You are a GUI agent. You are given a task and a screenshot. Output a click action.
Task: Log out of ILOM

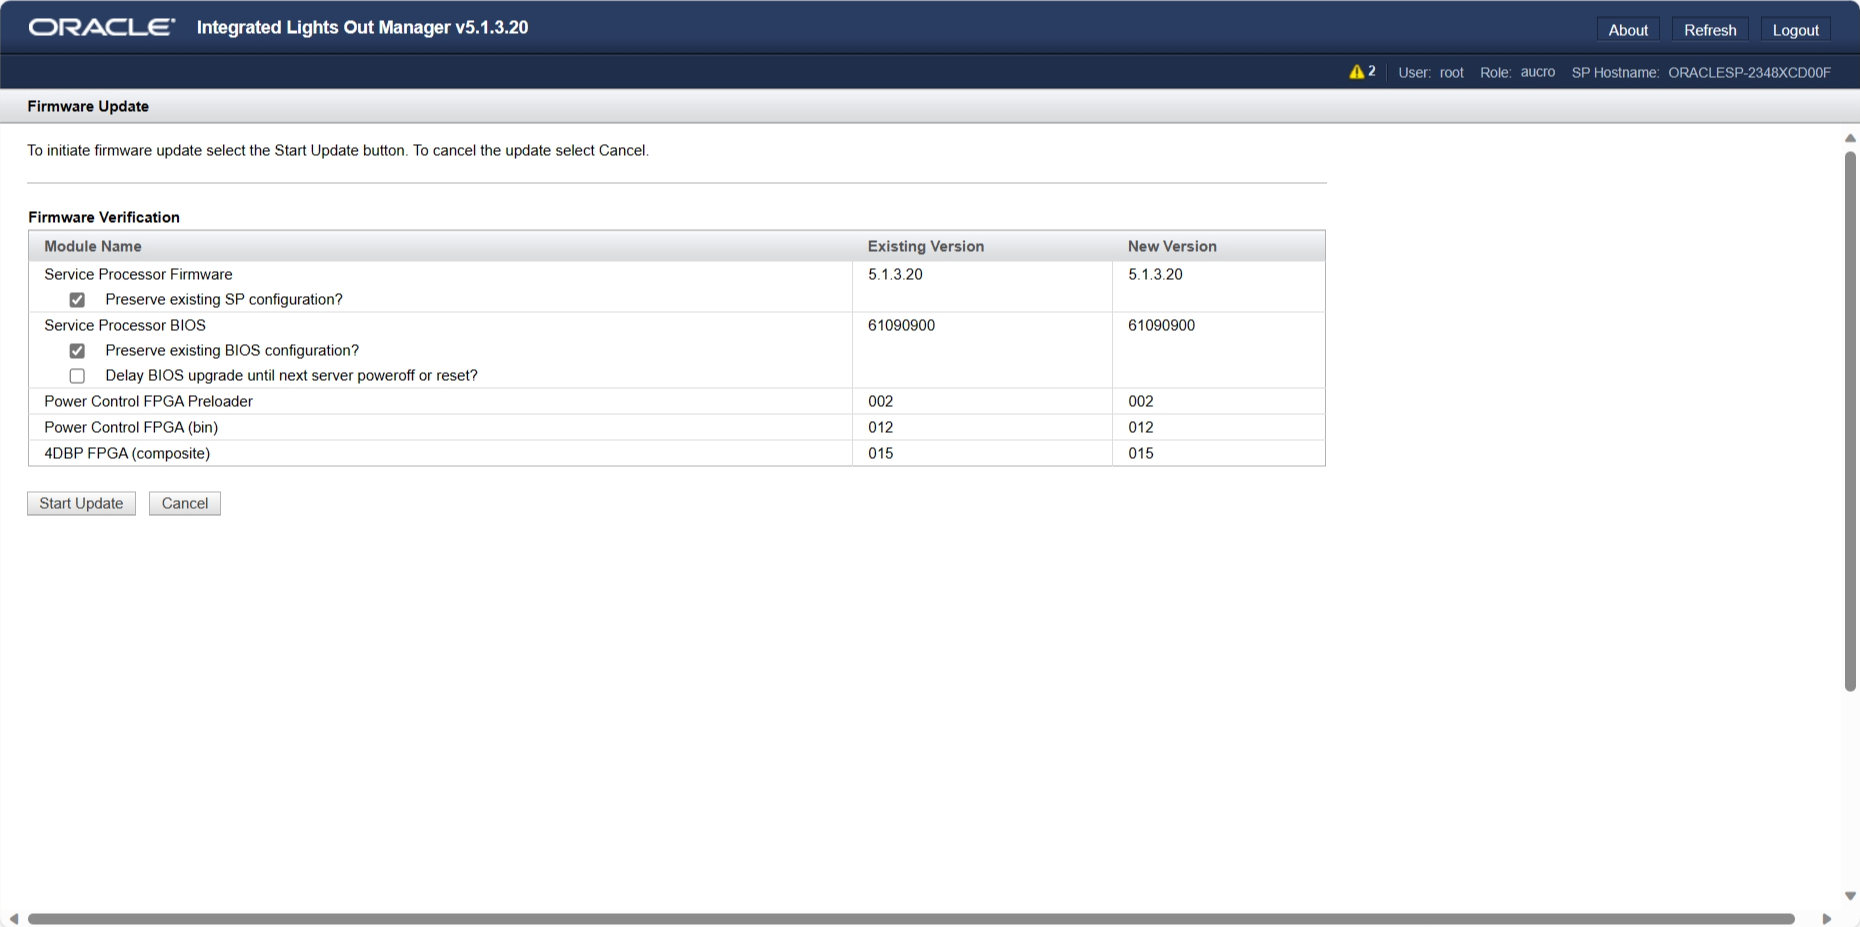1795,30
